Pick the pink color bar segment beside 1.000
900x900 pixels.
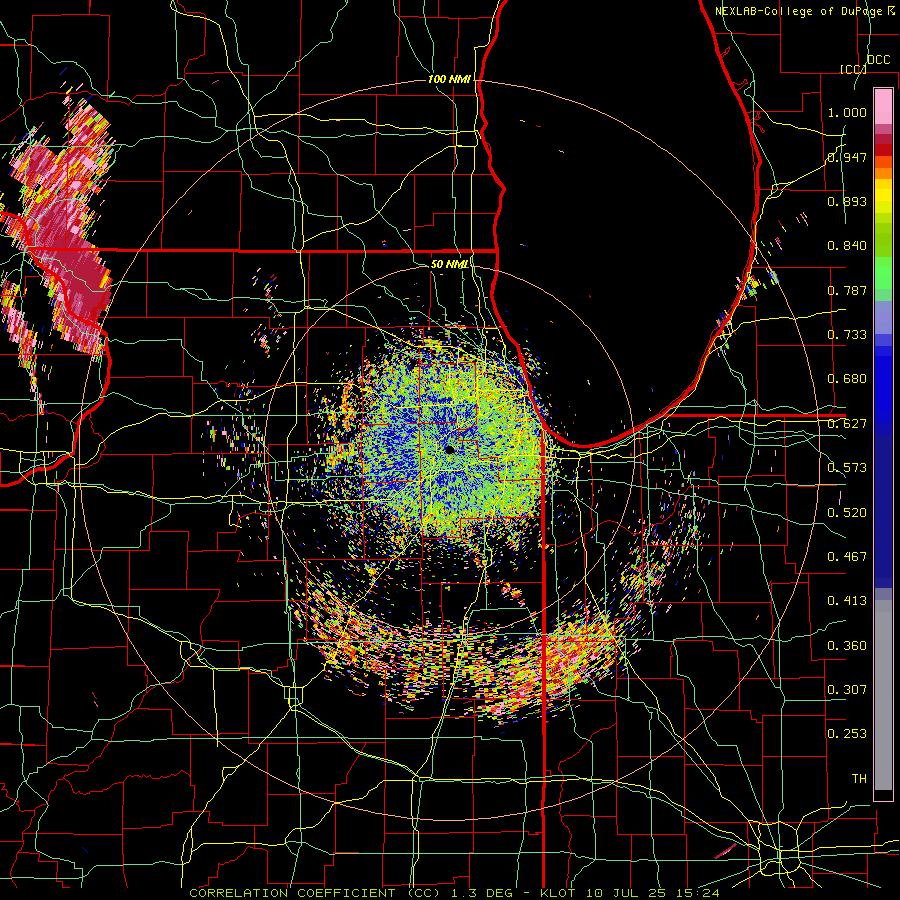tap(883, 106)
